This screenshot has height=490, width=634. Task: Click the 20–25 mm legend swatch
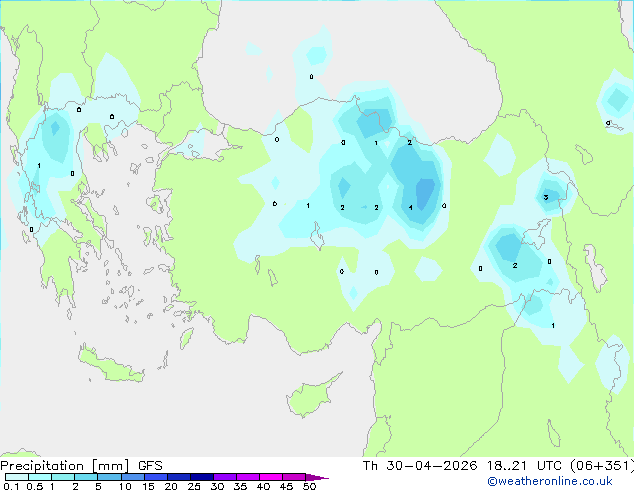point(179,477)
